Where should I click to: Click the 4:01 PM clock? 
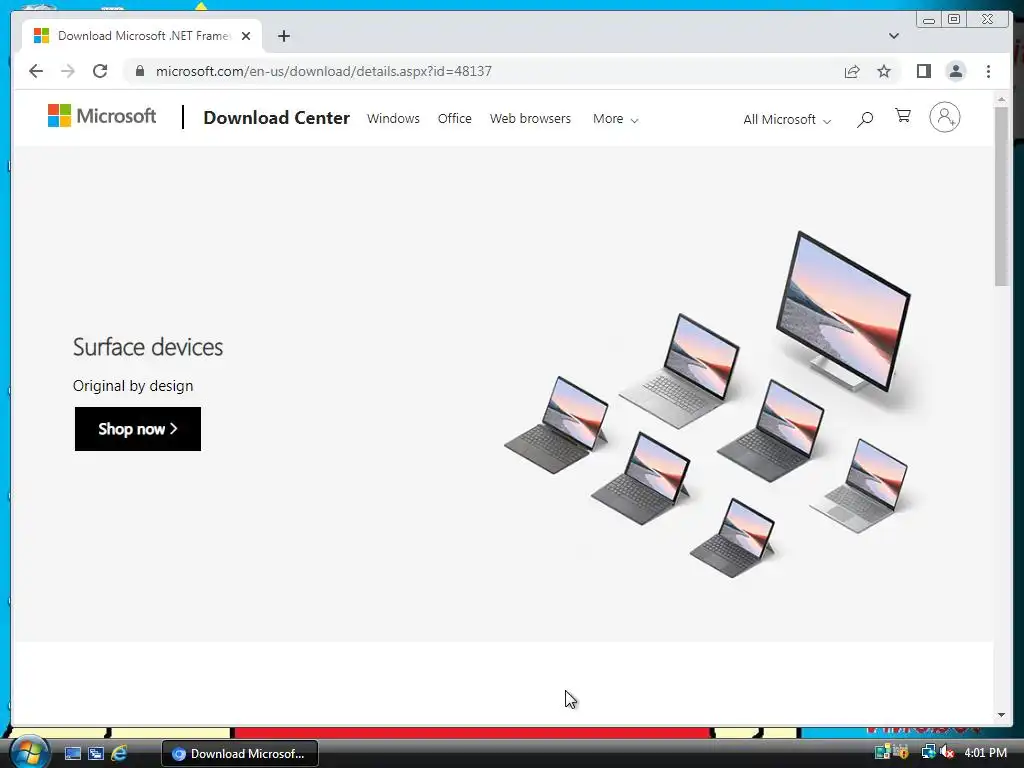[x=985, y=753]
